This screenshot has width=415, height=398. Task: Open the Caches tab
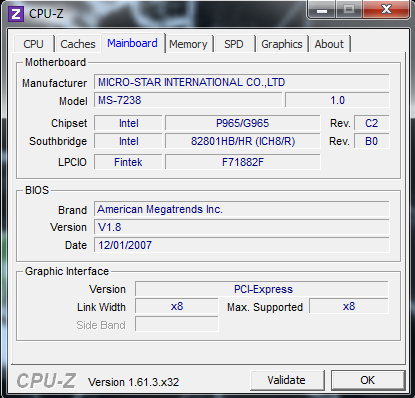tap(78, 44)
